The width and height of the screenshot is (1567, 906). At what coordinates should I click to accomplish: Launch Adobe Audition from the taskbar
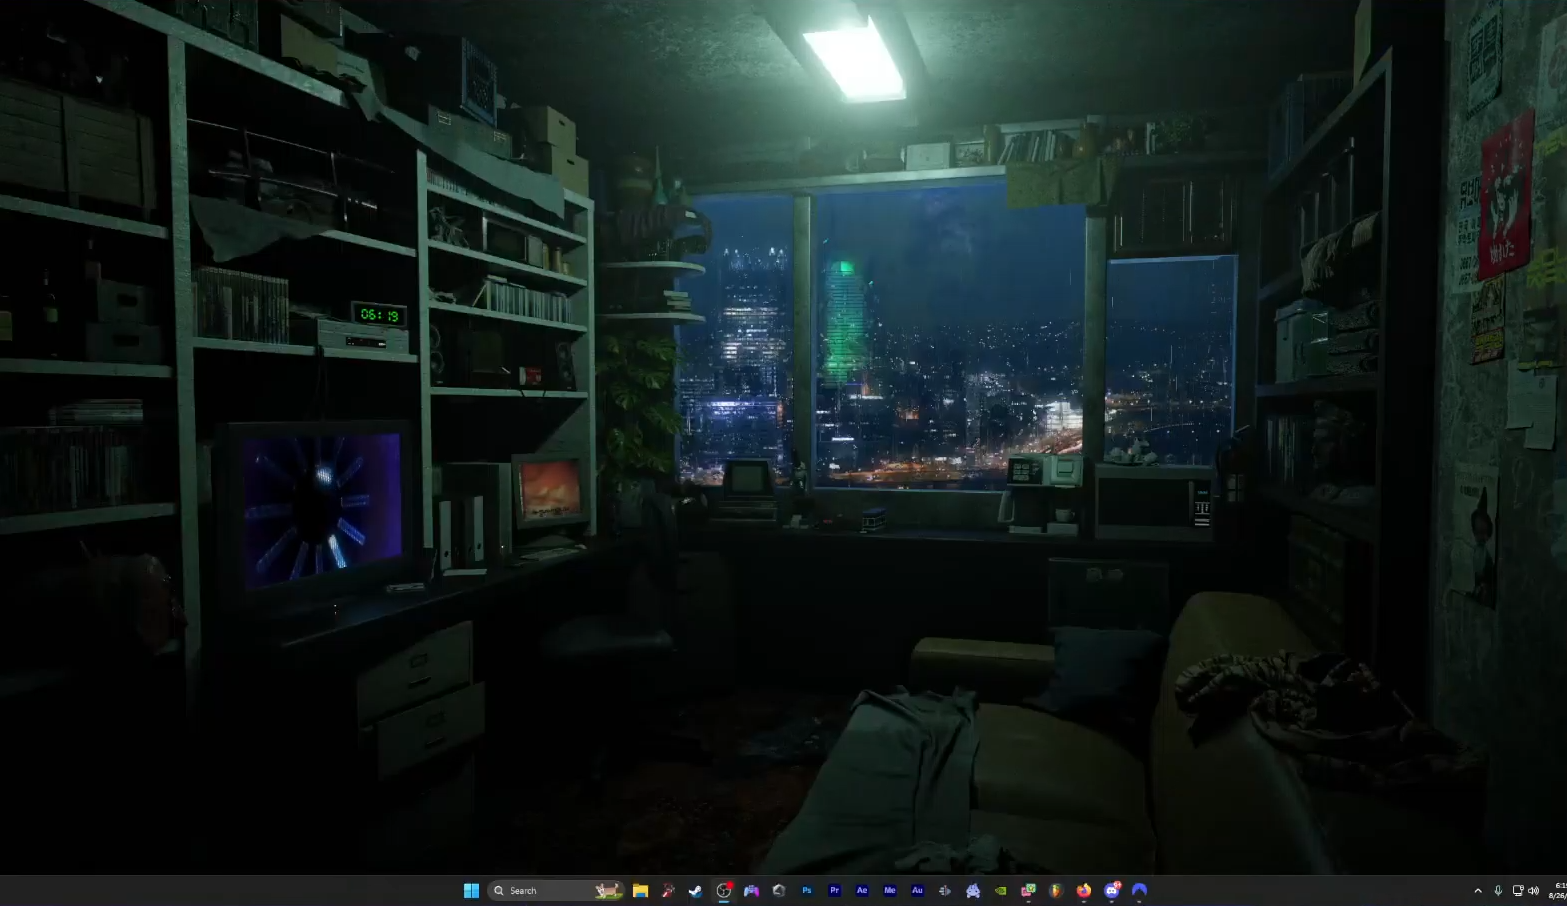[x=917, y=890]
